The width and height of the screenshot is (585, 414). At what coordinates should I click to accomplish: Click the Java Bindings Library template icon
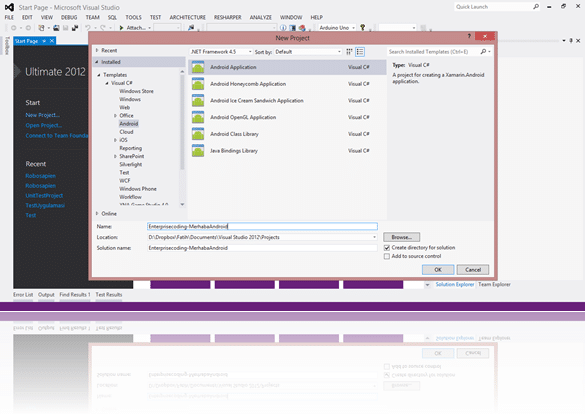click(x=198, y=151)
